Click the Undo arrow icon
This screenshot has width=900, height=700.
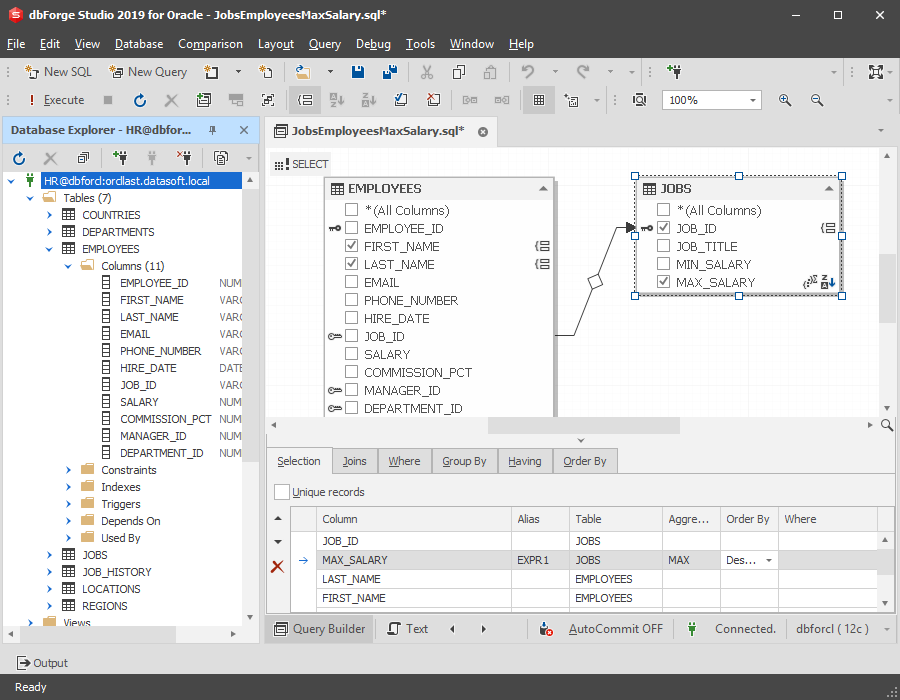[x=527, y=72]
